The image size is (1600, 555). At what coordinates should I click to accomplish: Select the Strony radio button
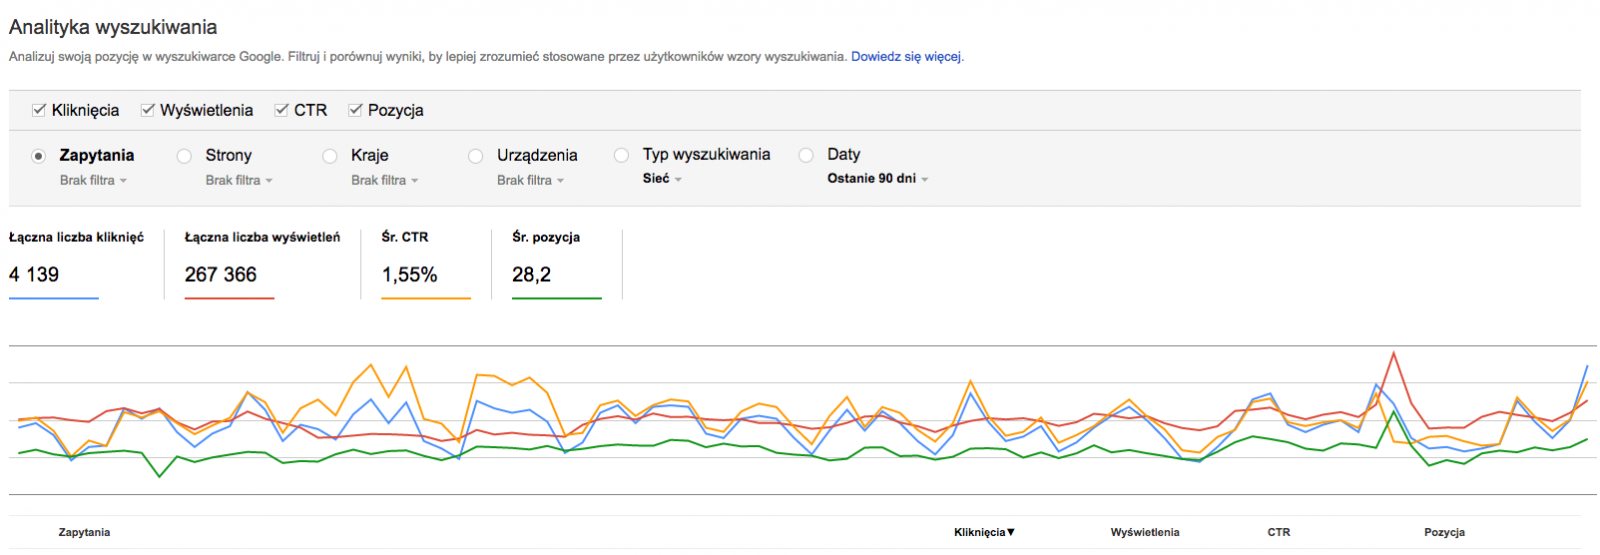tap(184, 156)
